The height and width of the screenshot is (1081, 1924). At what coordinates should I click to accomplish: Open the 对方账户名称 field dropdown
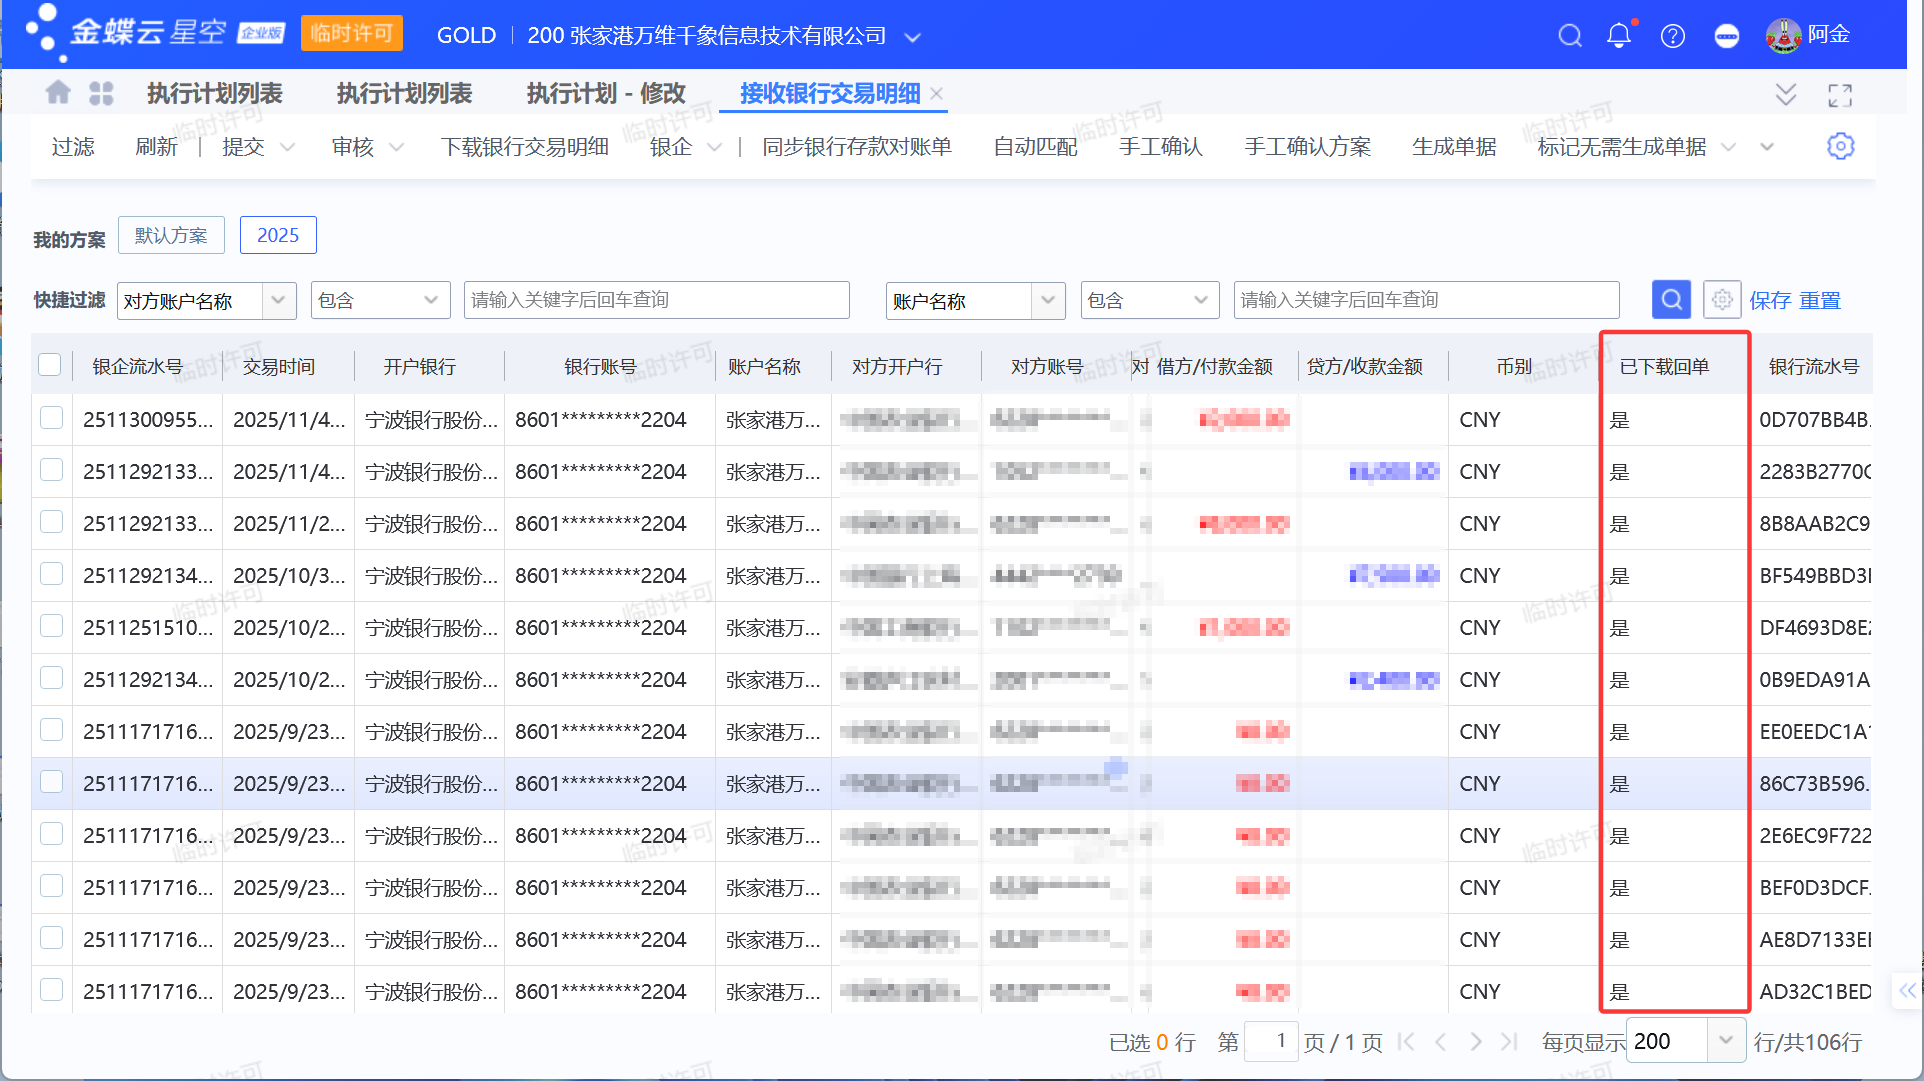(x=278, y=300)
